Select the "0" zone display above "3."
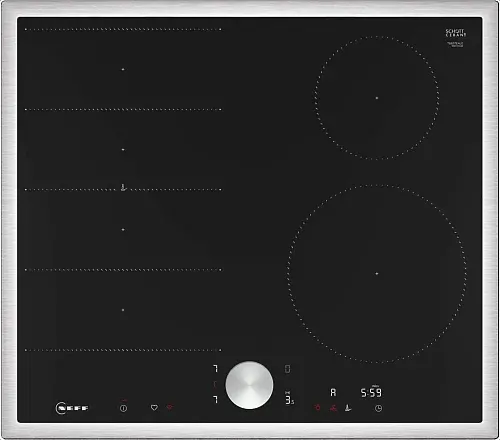500x440 pixels. [287, 369]
